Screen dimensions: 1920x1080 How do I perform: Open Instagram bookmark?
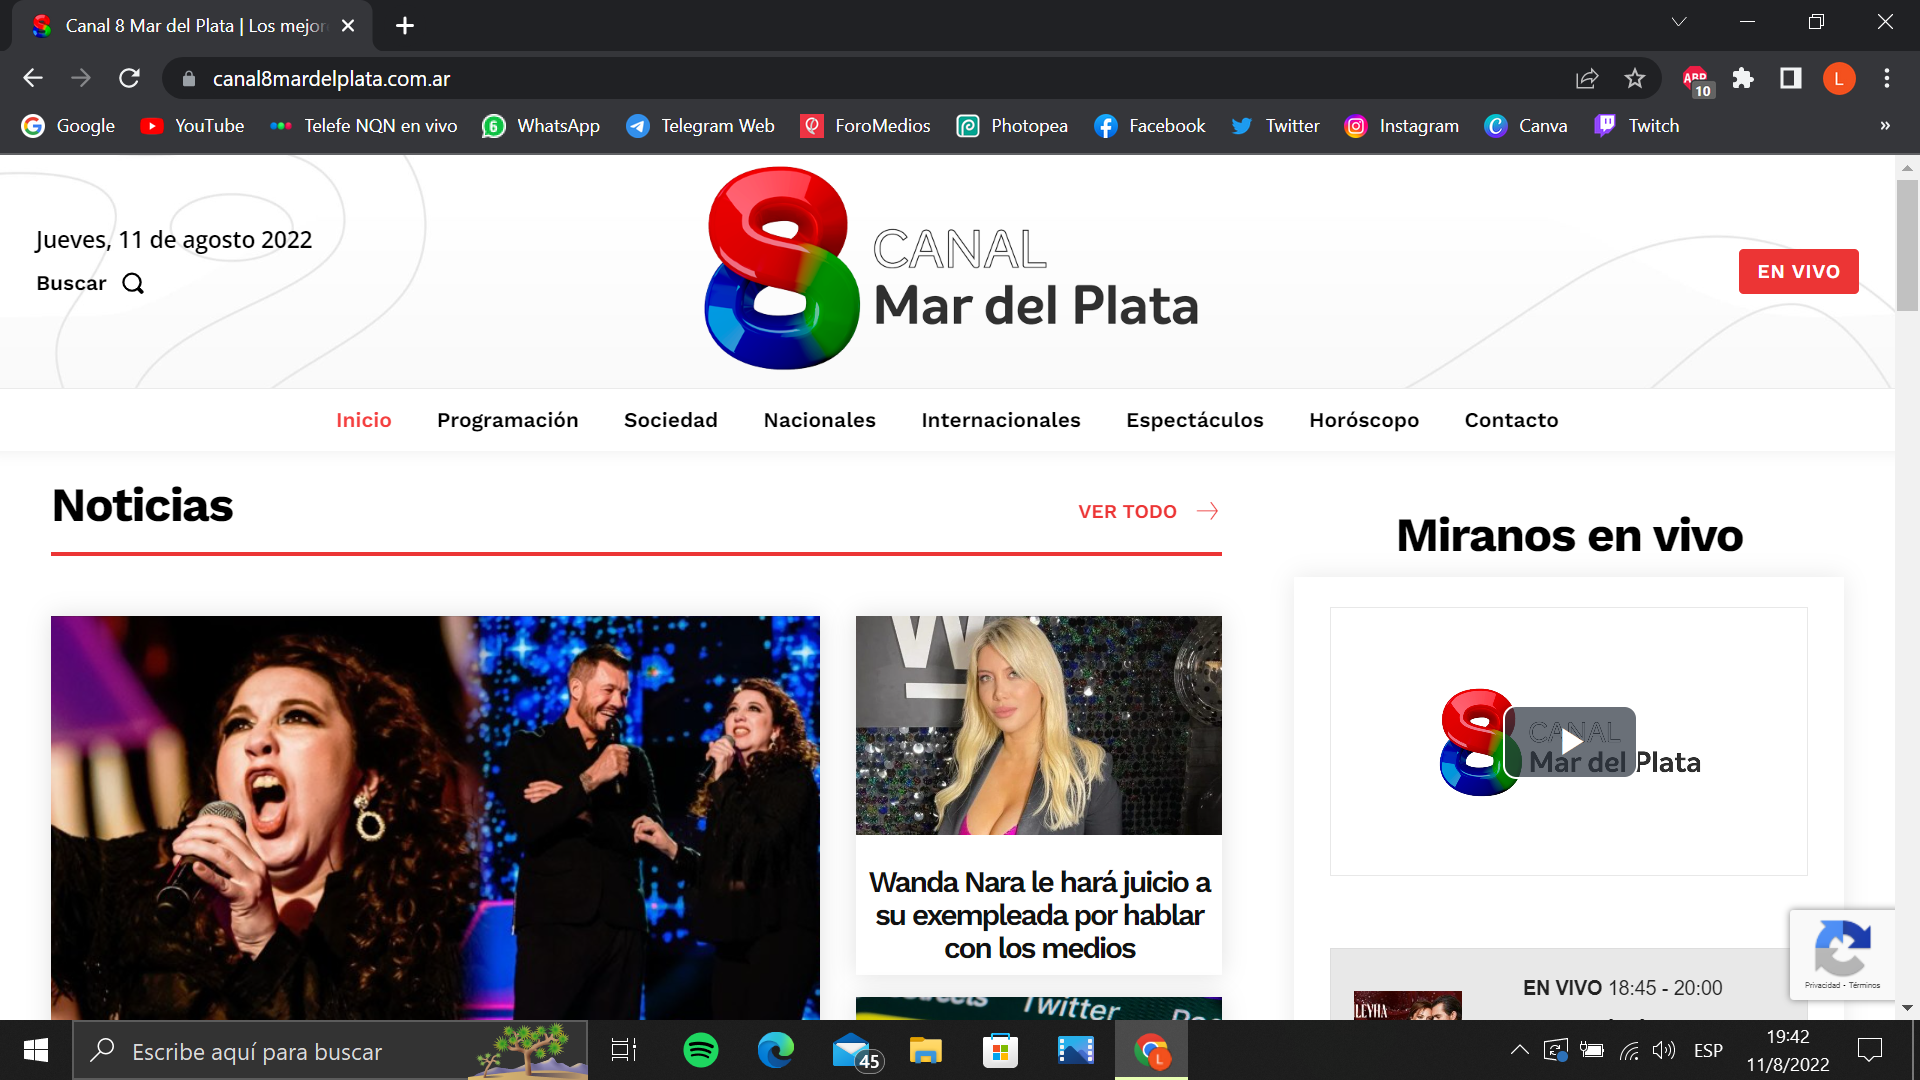coord(1402,126)
